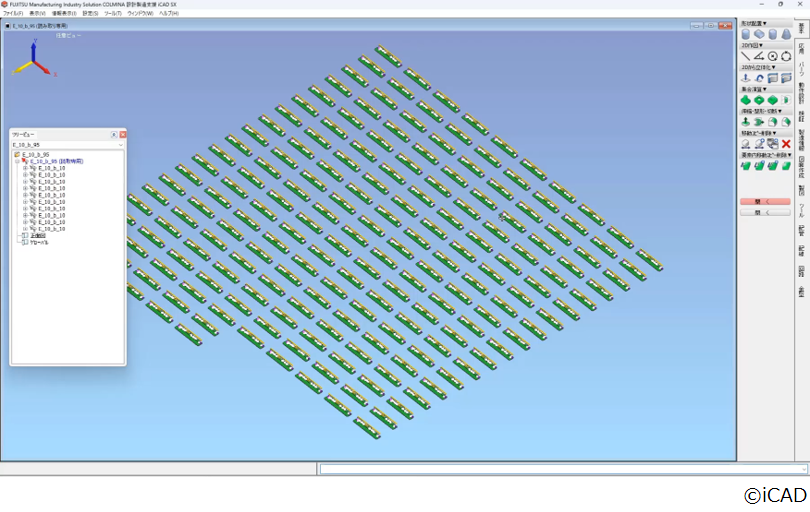The width and height of the screenshot is (810, 512).
Task: Open the ウィンドウ(W) menu
Action: (x=141, y=13)
